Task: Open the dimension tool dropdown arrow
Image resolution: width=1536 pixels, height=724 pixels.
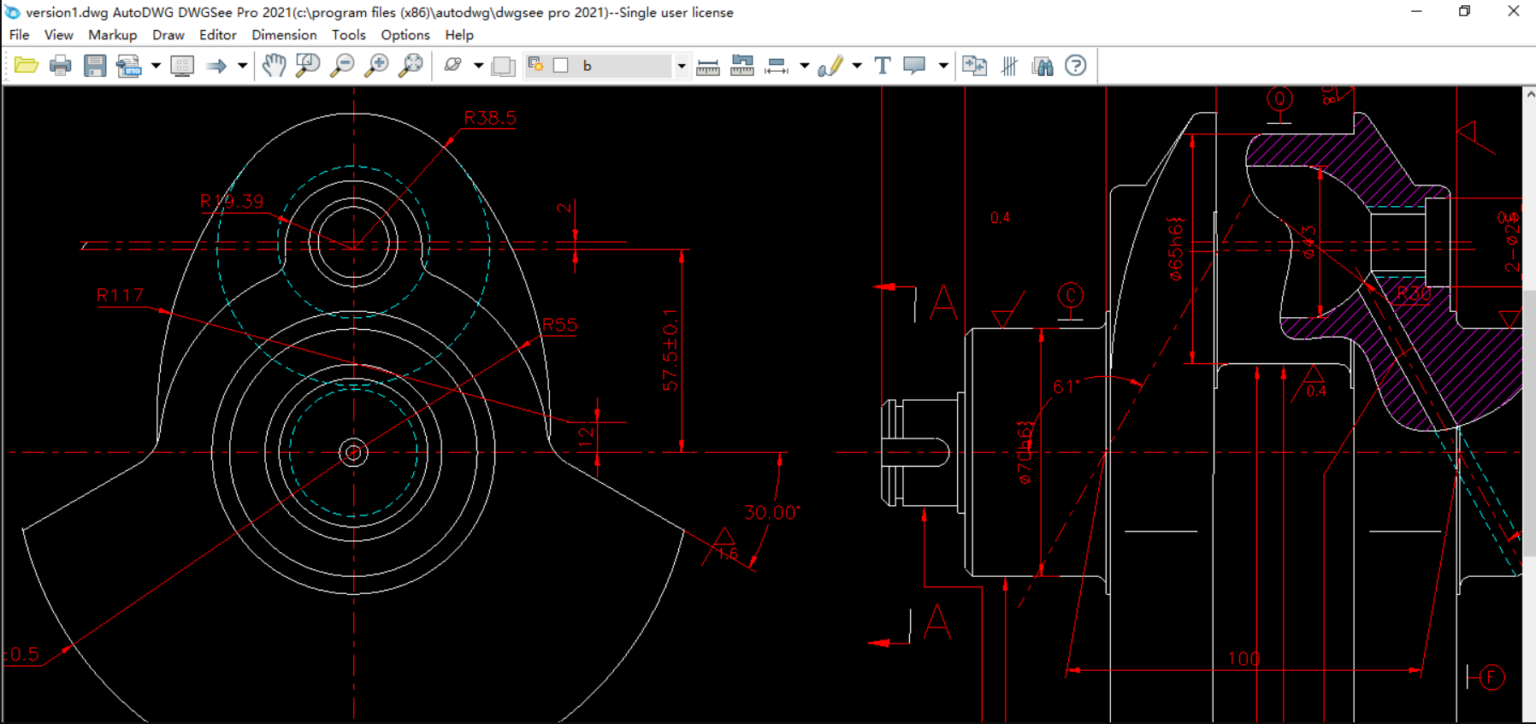Action: coord(803,65)
